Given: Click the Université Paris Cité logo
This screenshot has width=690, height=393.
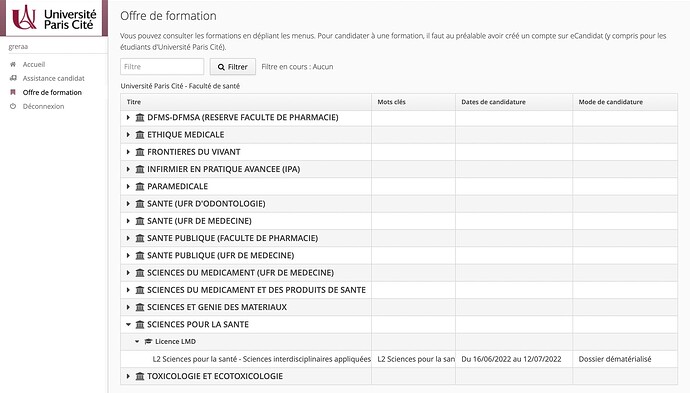Looking at the screenshot, I should (x=54, y=18).
